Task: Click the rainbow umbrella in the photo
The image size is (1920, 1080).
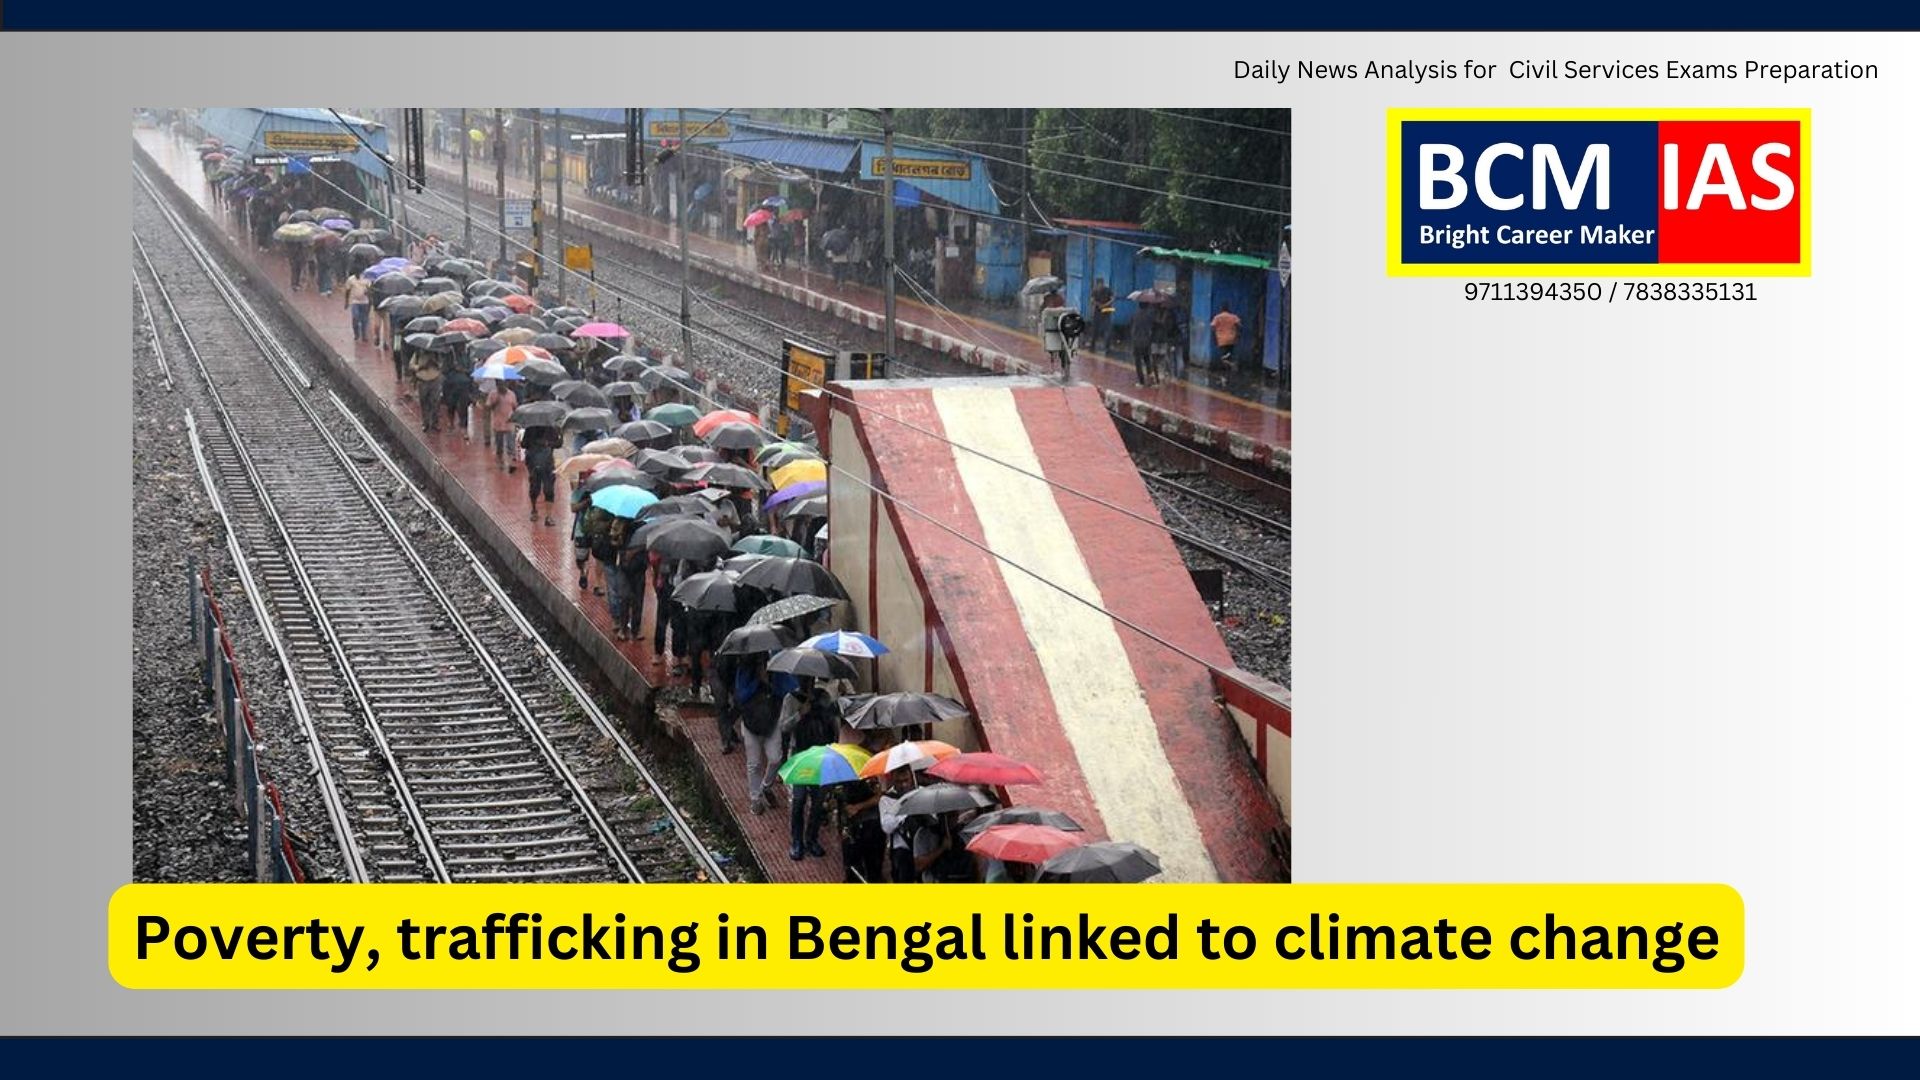Action: pyautogui.click(x=824, y=764)
